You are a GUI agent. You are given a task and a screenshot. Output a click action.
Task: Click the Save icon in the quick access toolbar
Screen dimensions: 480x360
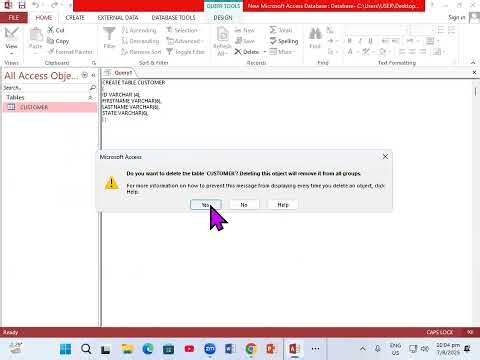tap(22, 5)
